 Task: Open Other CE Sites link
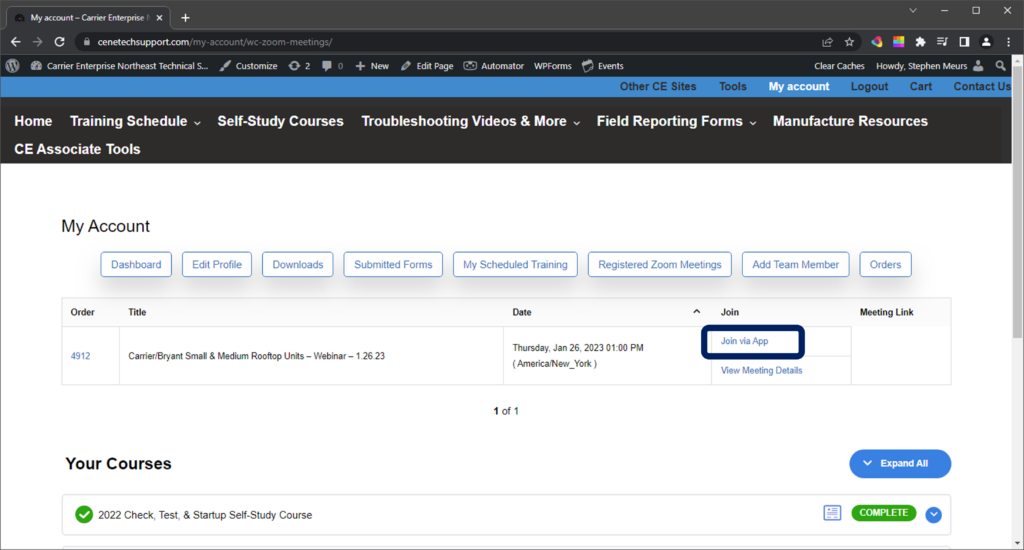(658, 86)
